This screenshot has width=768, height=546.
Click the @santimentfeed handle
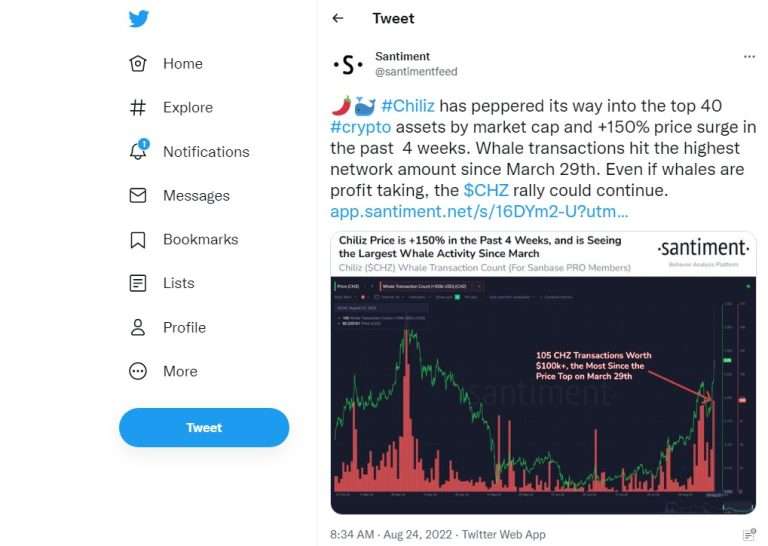click(416, 71)
